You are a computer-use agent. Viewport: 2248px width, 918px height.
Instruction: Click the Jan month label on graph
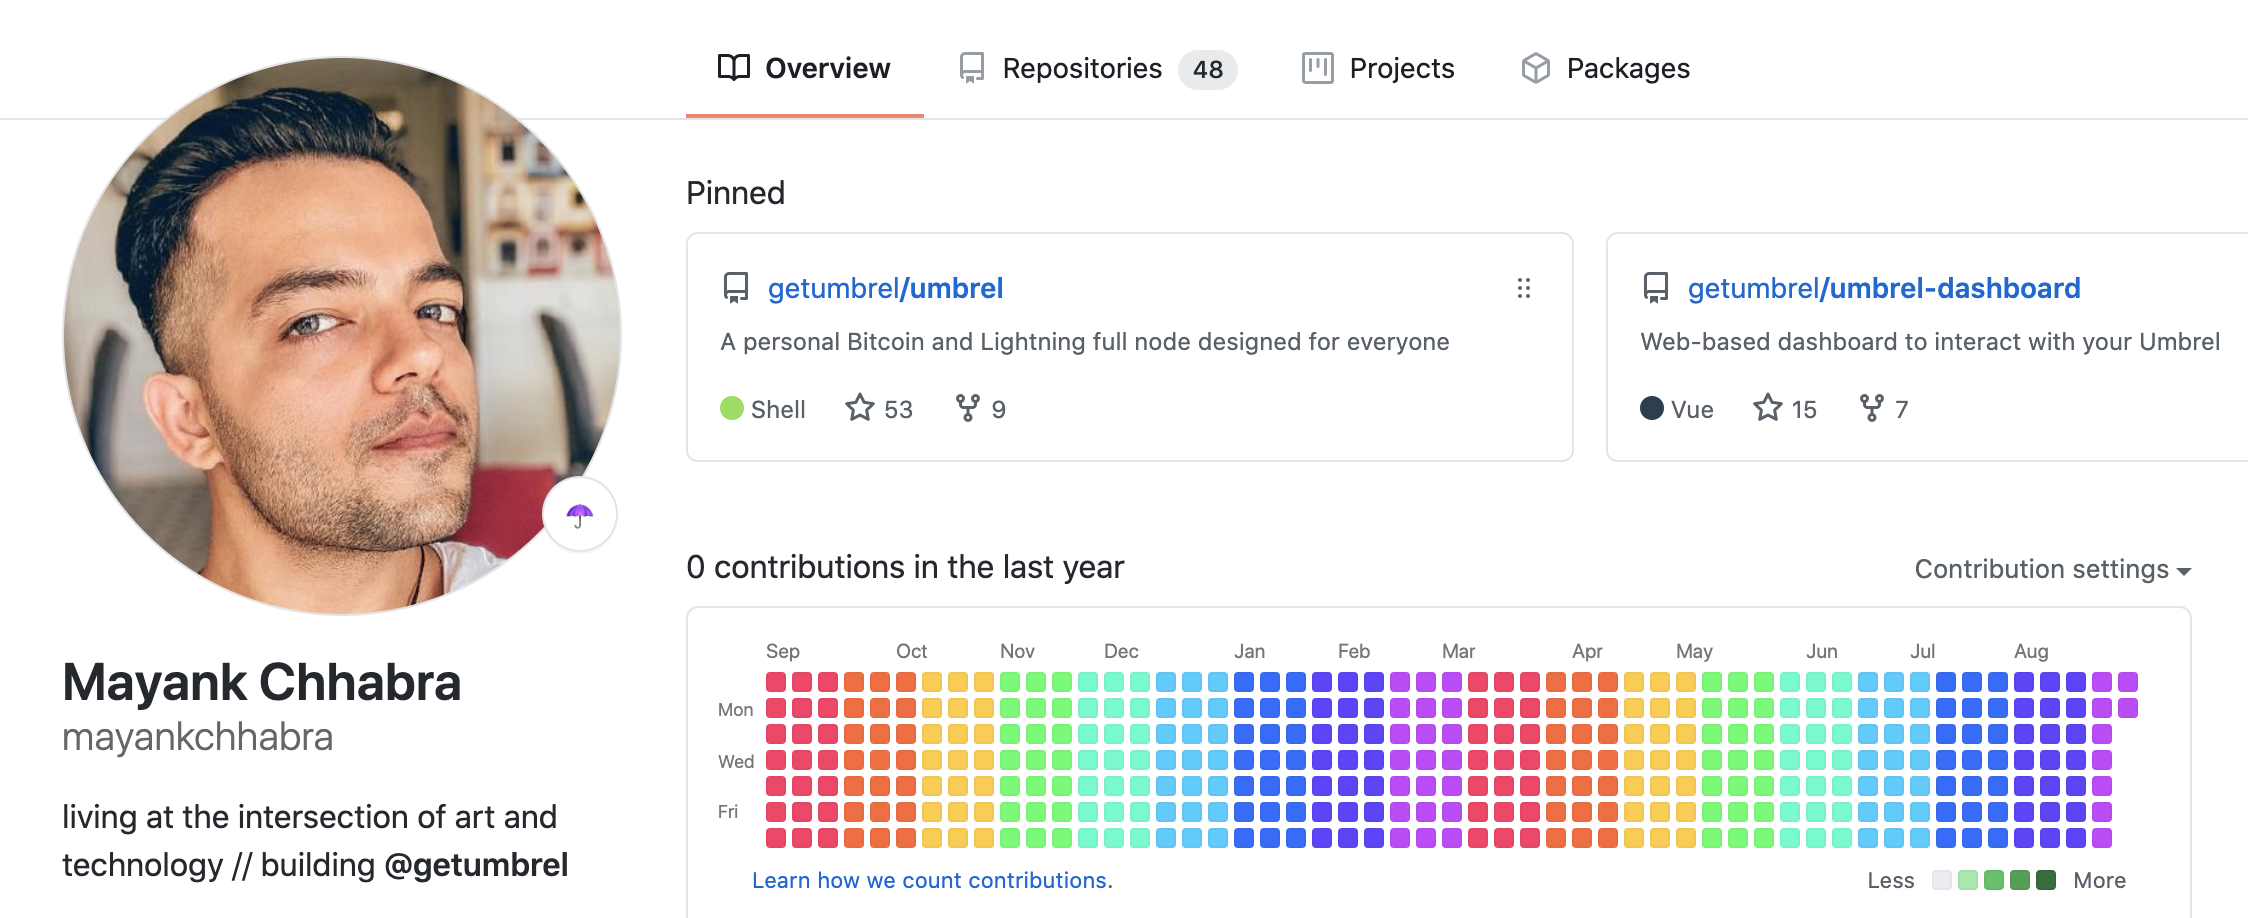pyautogui.click(x=1249, y=651)
